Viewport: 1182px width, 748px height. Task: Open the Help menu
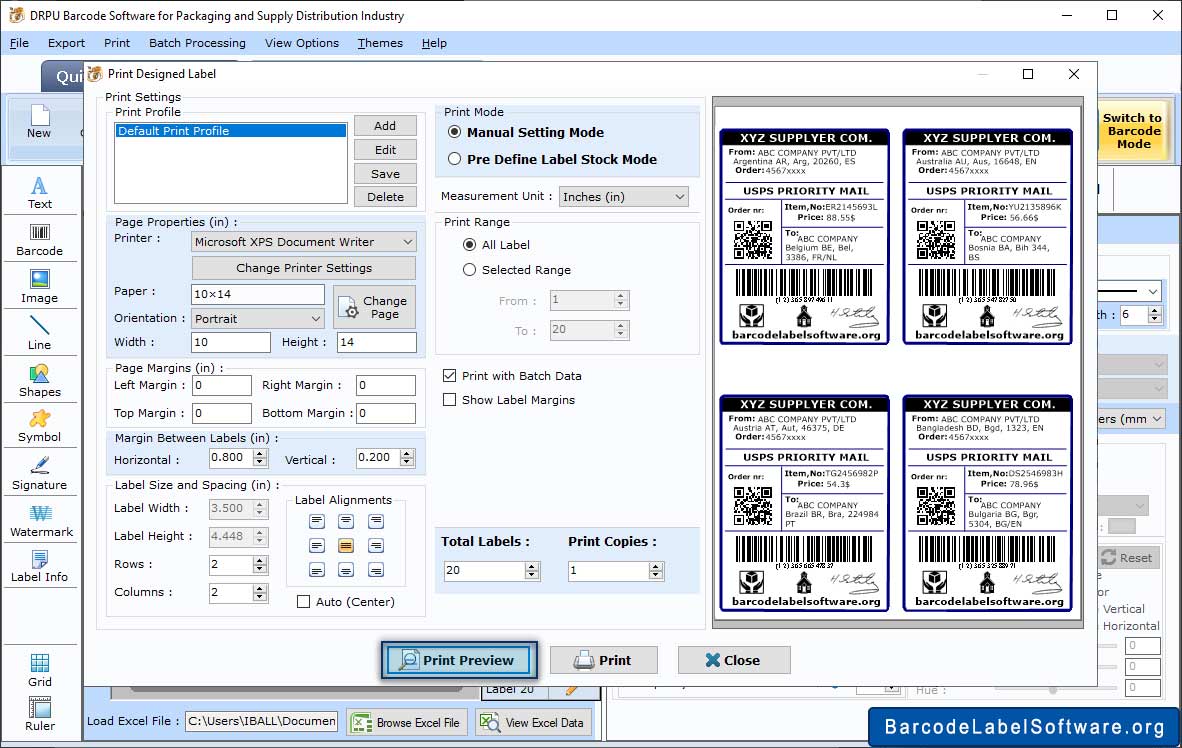pyautogui.click(x=434, y=43)
